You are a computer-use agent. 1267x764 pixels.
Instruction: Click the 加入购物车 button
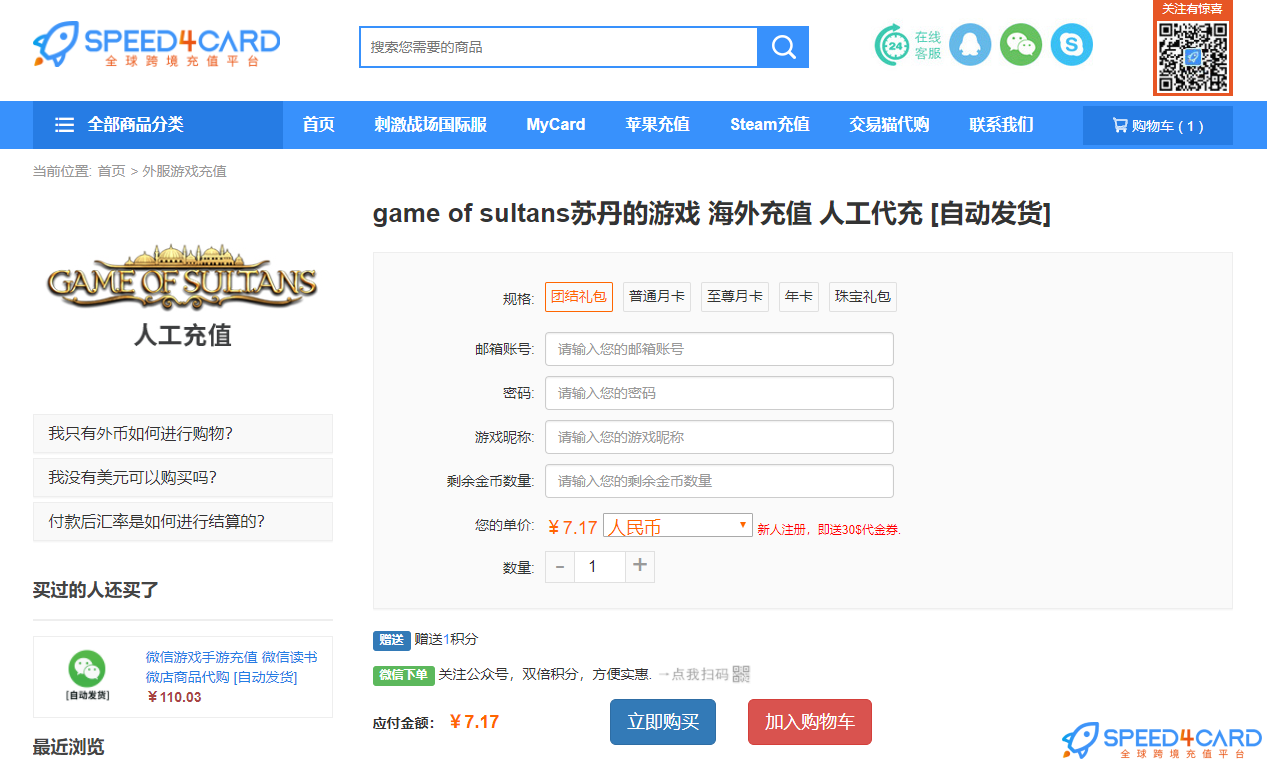pyautogui.click(x=810, y=722)
